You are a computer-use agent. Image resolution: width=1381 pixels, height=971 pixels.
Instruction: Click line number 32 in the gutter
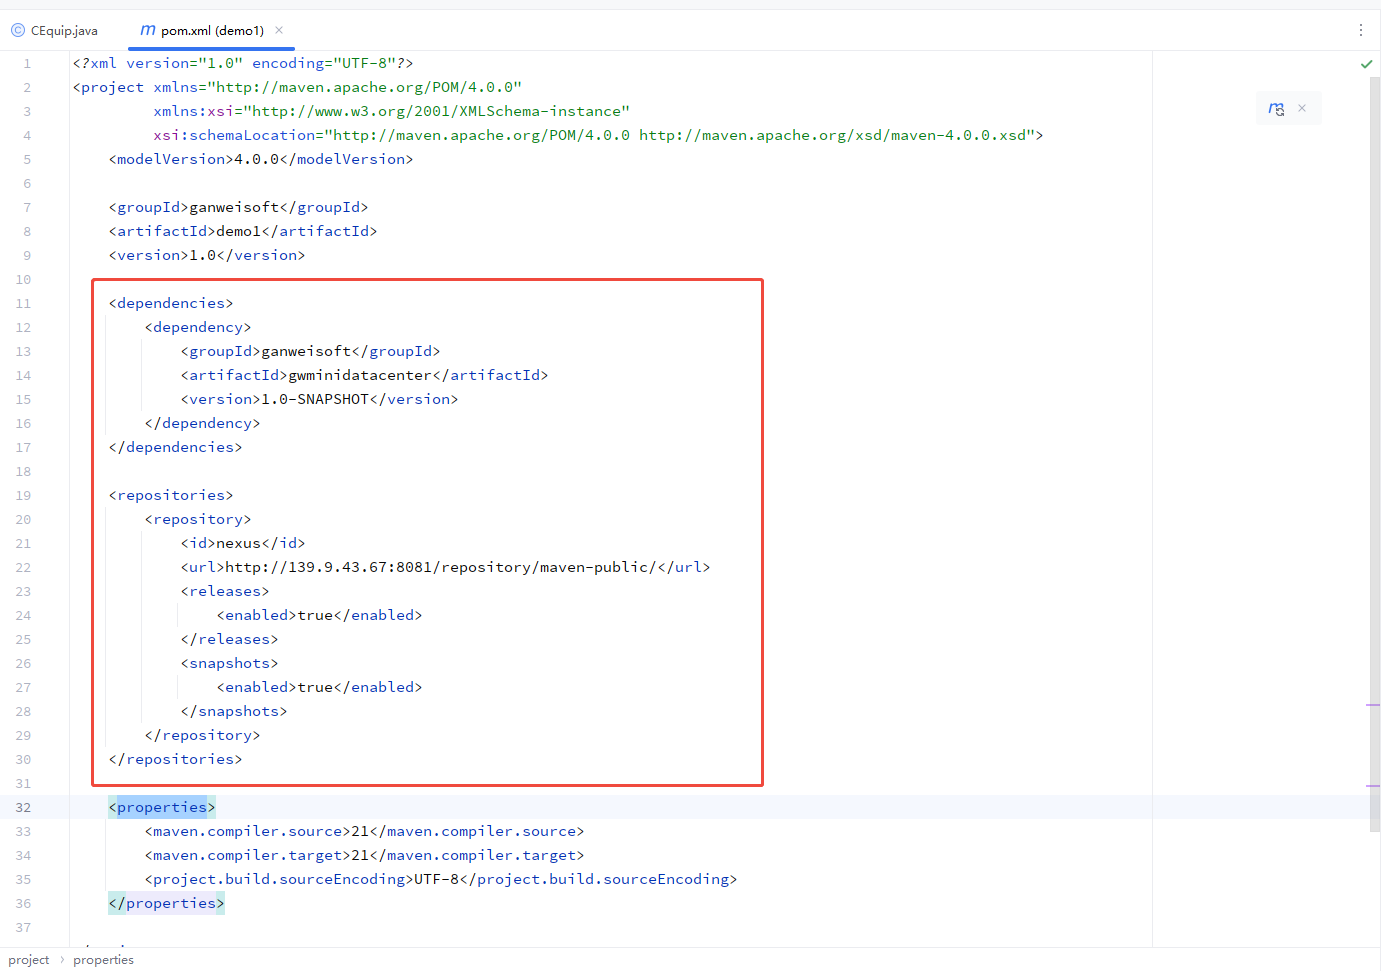[23, 808]
